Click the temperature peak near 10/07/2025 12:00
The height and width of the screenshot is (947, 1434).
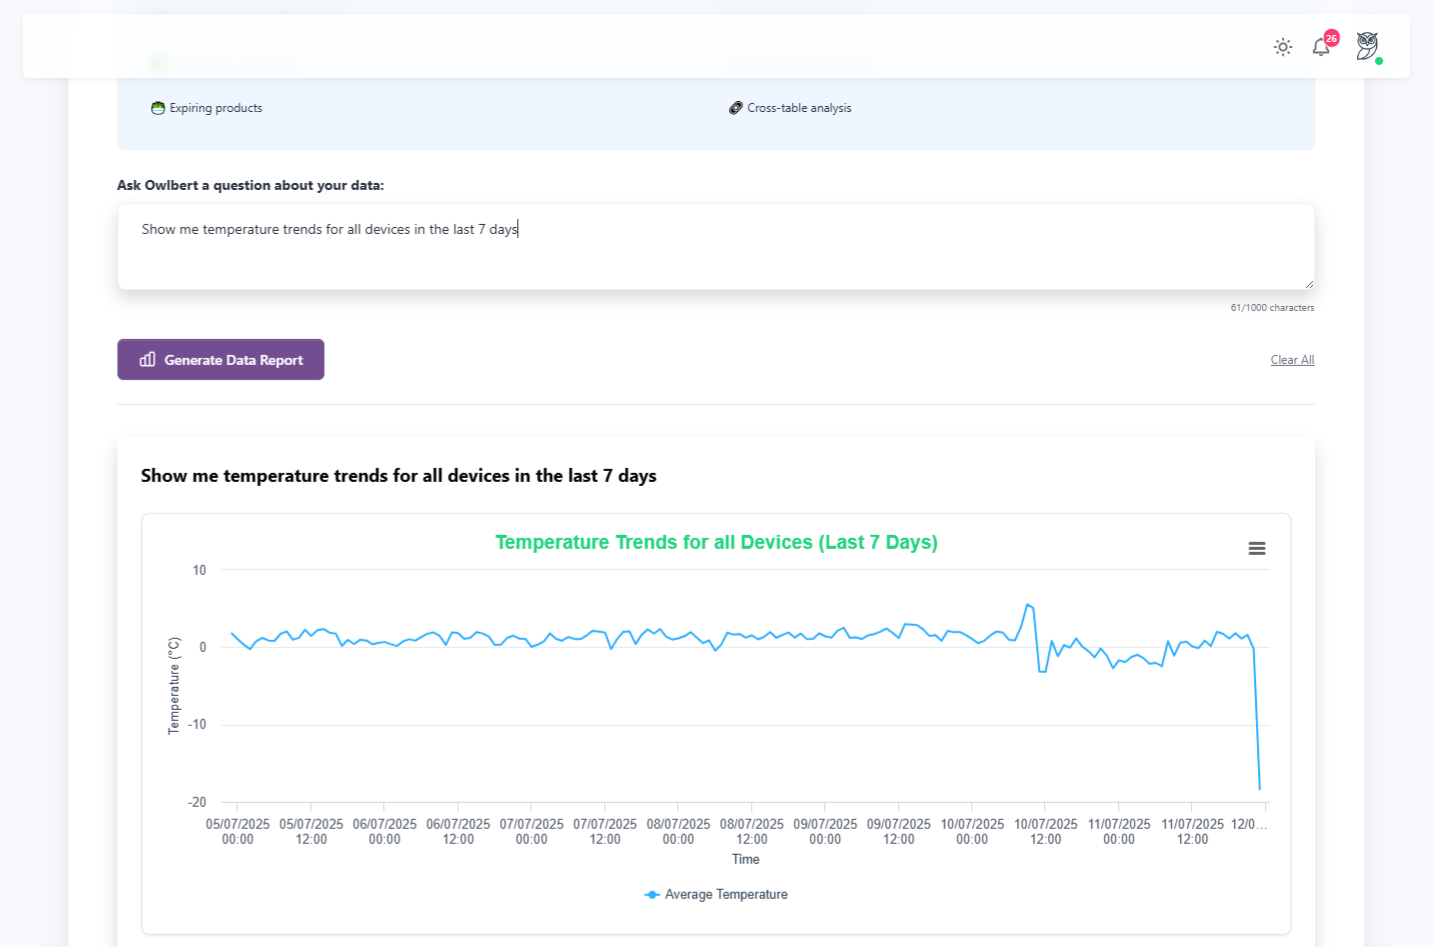1027,605
